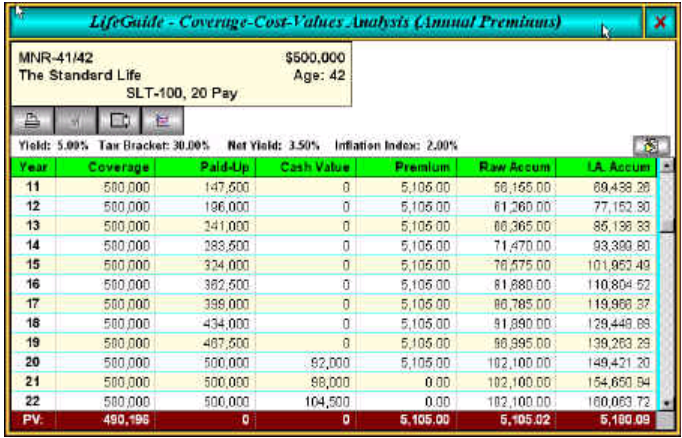Click Paid-Up value 147,500
Viewport: 682px width, 438px height.
point(227,187)
